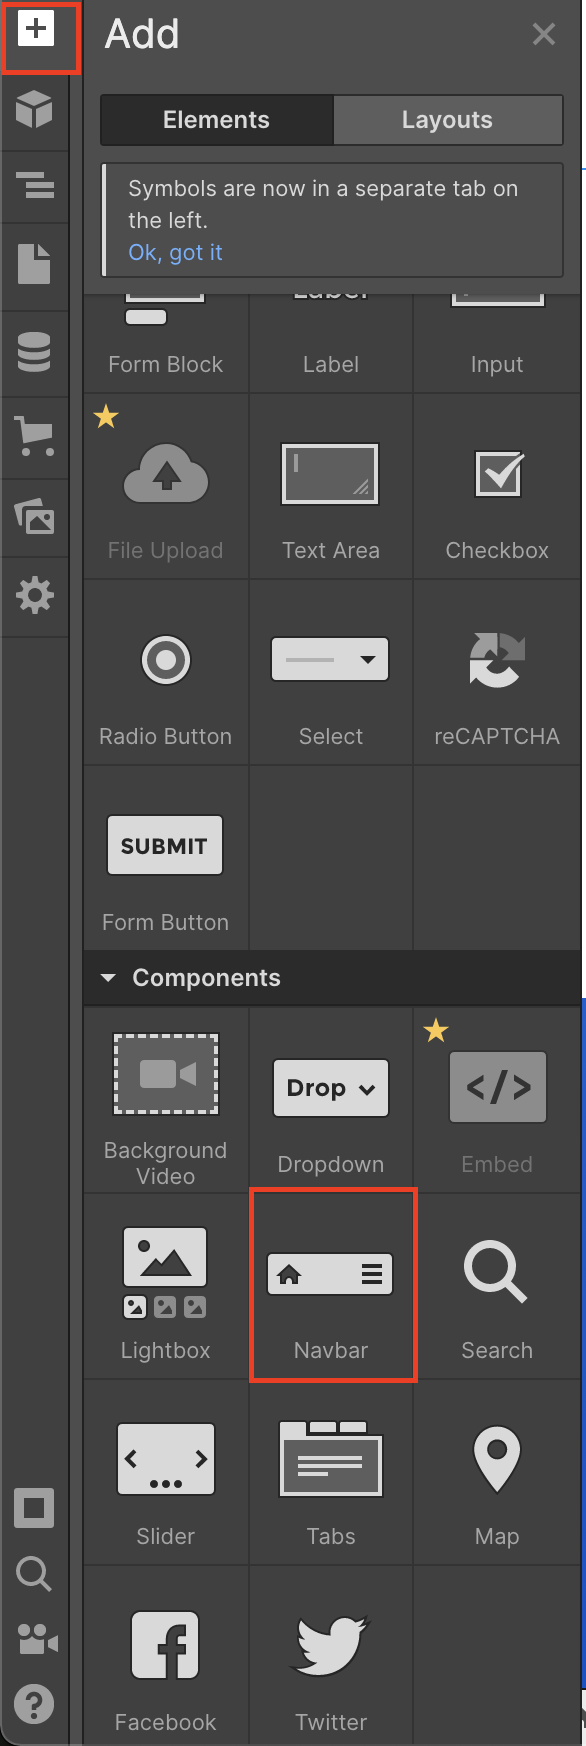Open the Add elements plus icon
586x1746 pixels.
[36, 30]
